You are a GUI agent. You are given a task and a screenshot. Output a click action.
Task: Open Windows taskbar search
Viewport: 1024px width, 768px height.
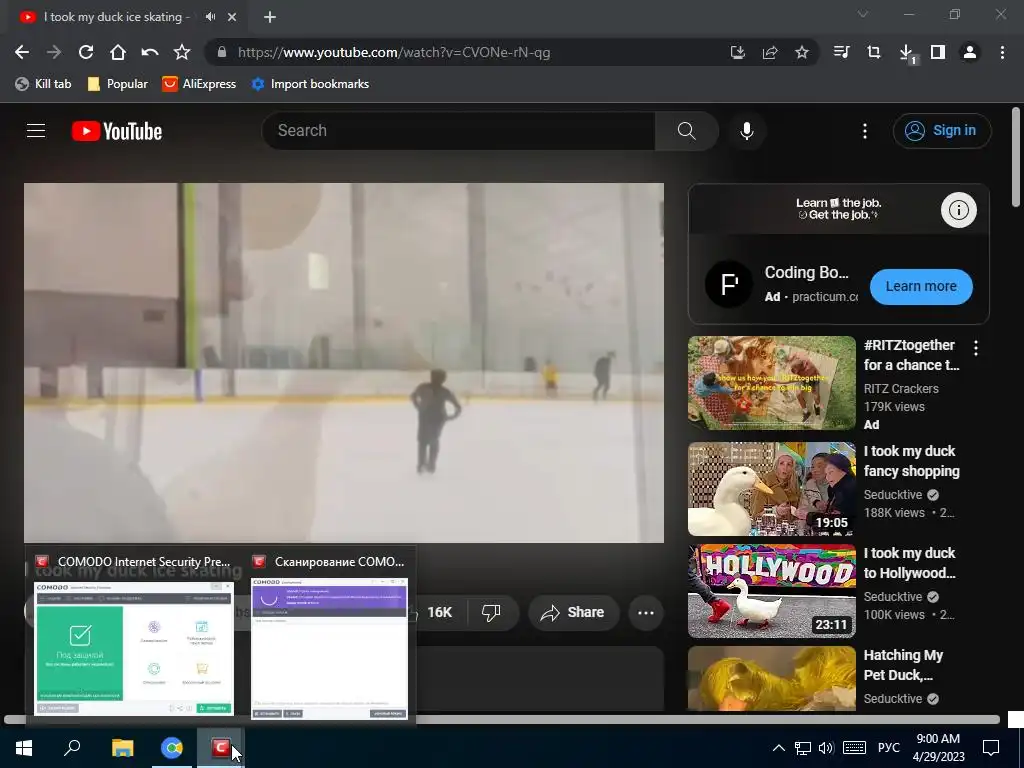[x=72, y=748]
